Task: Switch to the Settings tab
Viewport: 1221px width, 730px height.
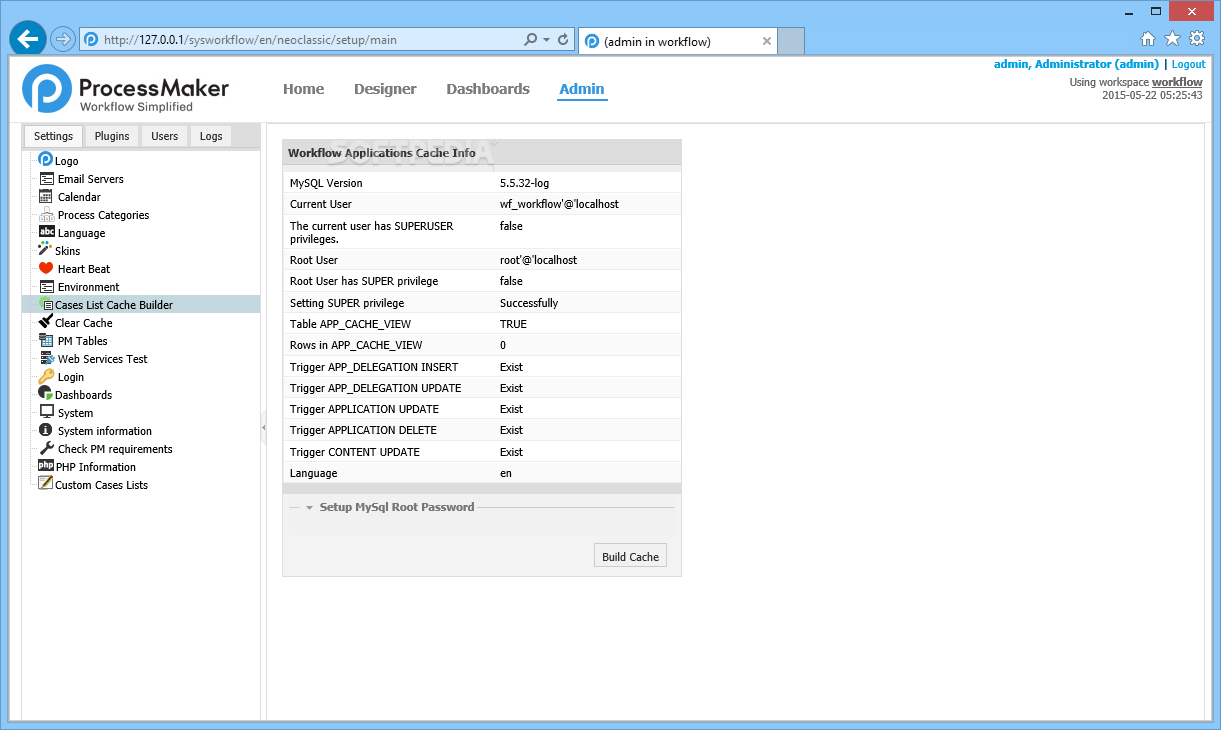Action: coord(53,136)
